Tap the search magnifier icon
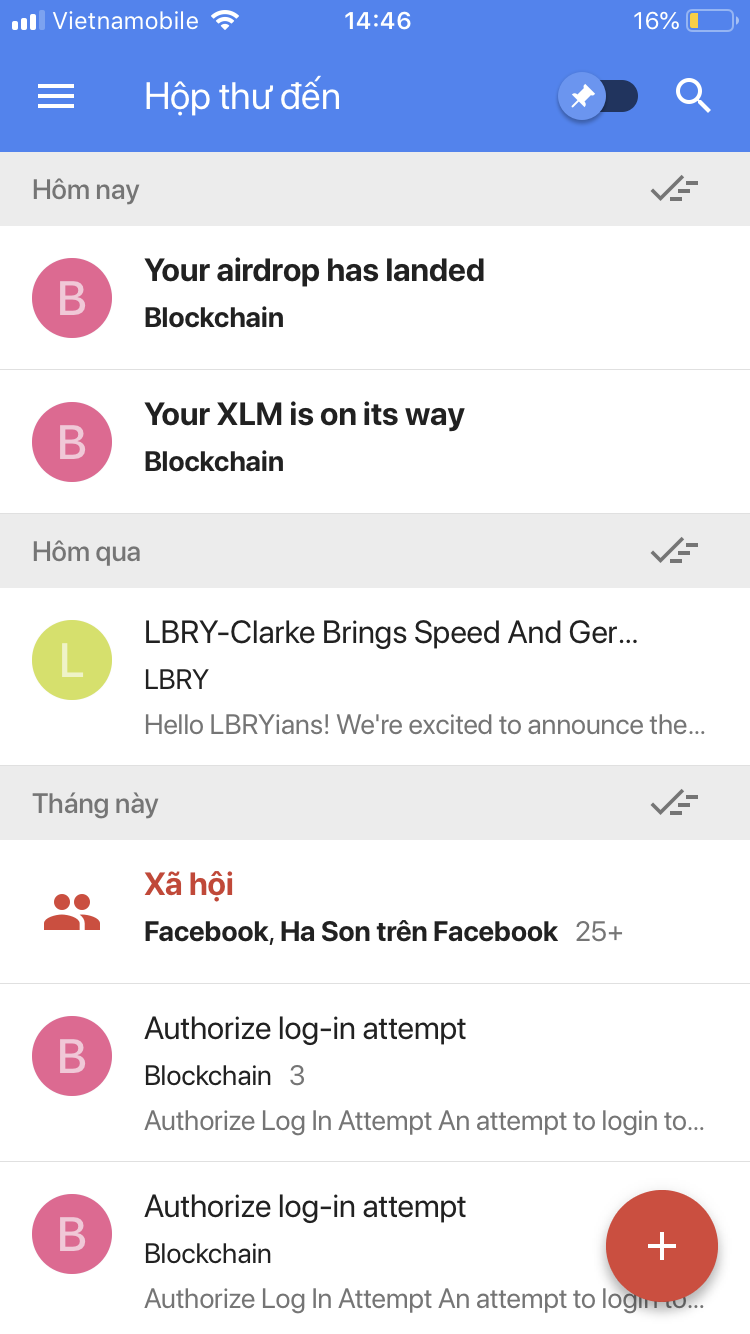The height and width of the screenshot is (1334, 750). [693, 96]
